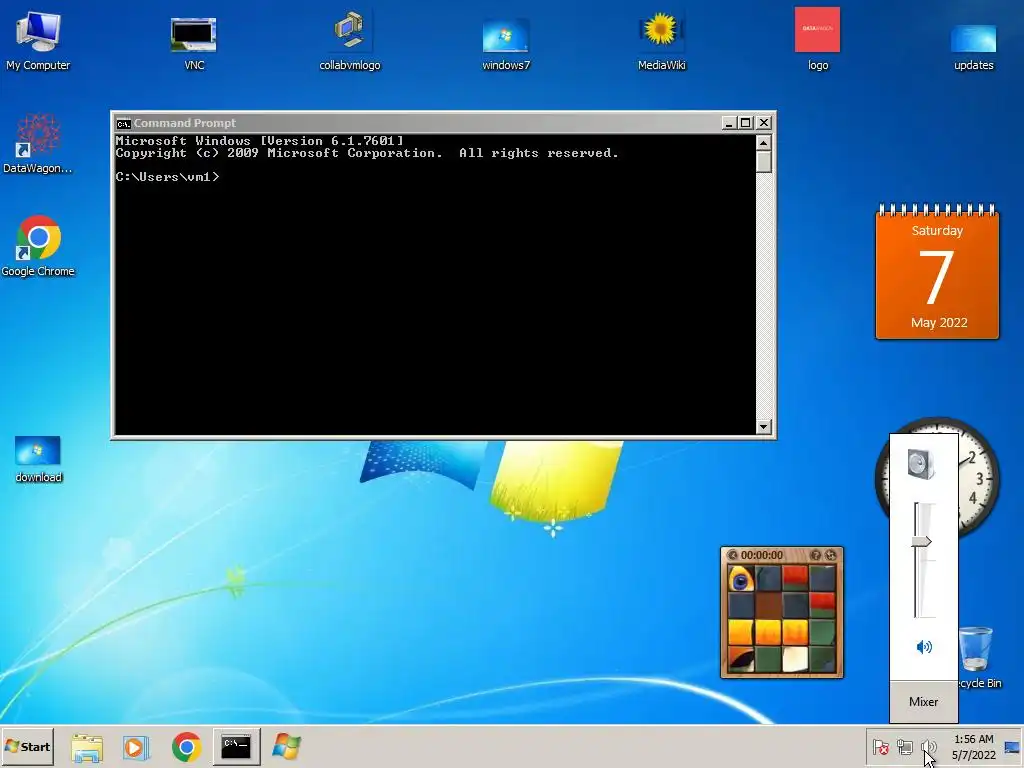The width and height of the screenshot is (1024, 768).
Task: Click the calendar gadget showing Saturday 7
Action: 937,272
